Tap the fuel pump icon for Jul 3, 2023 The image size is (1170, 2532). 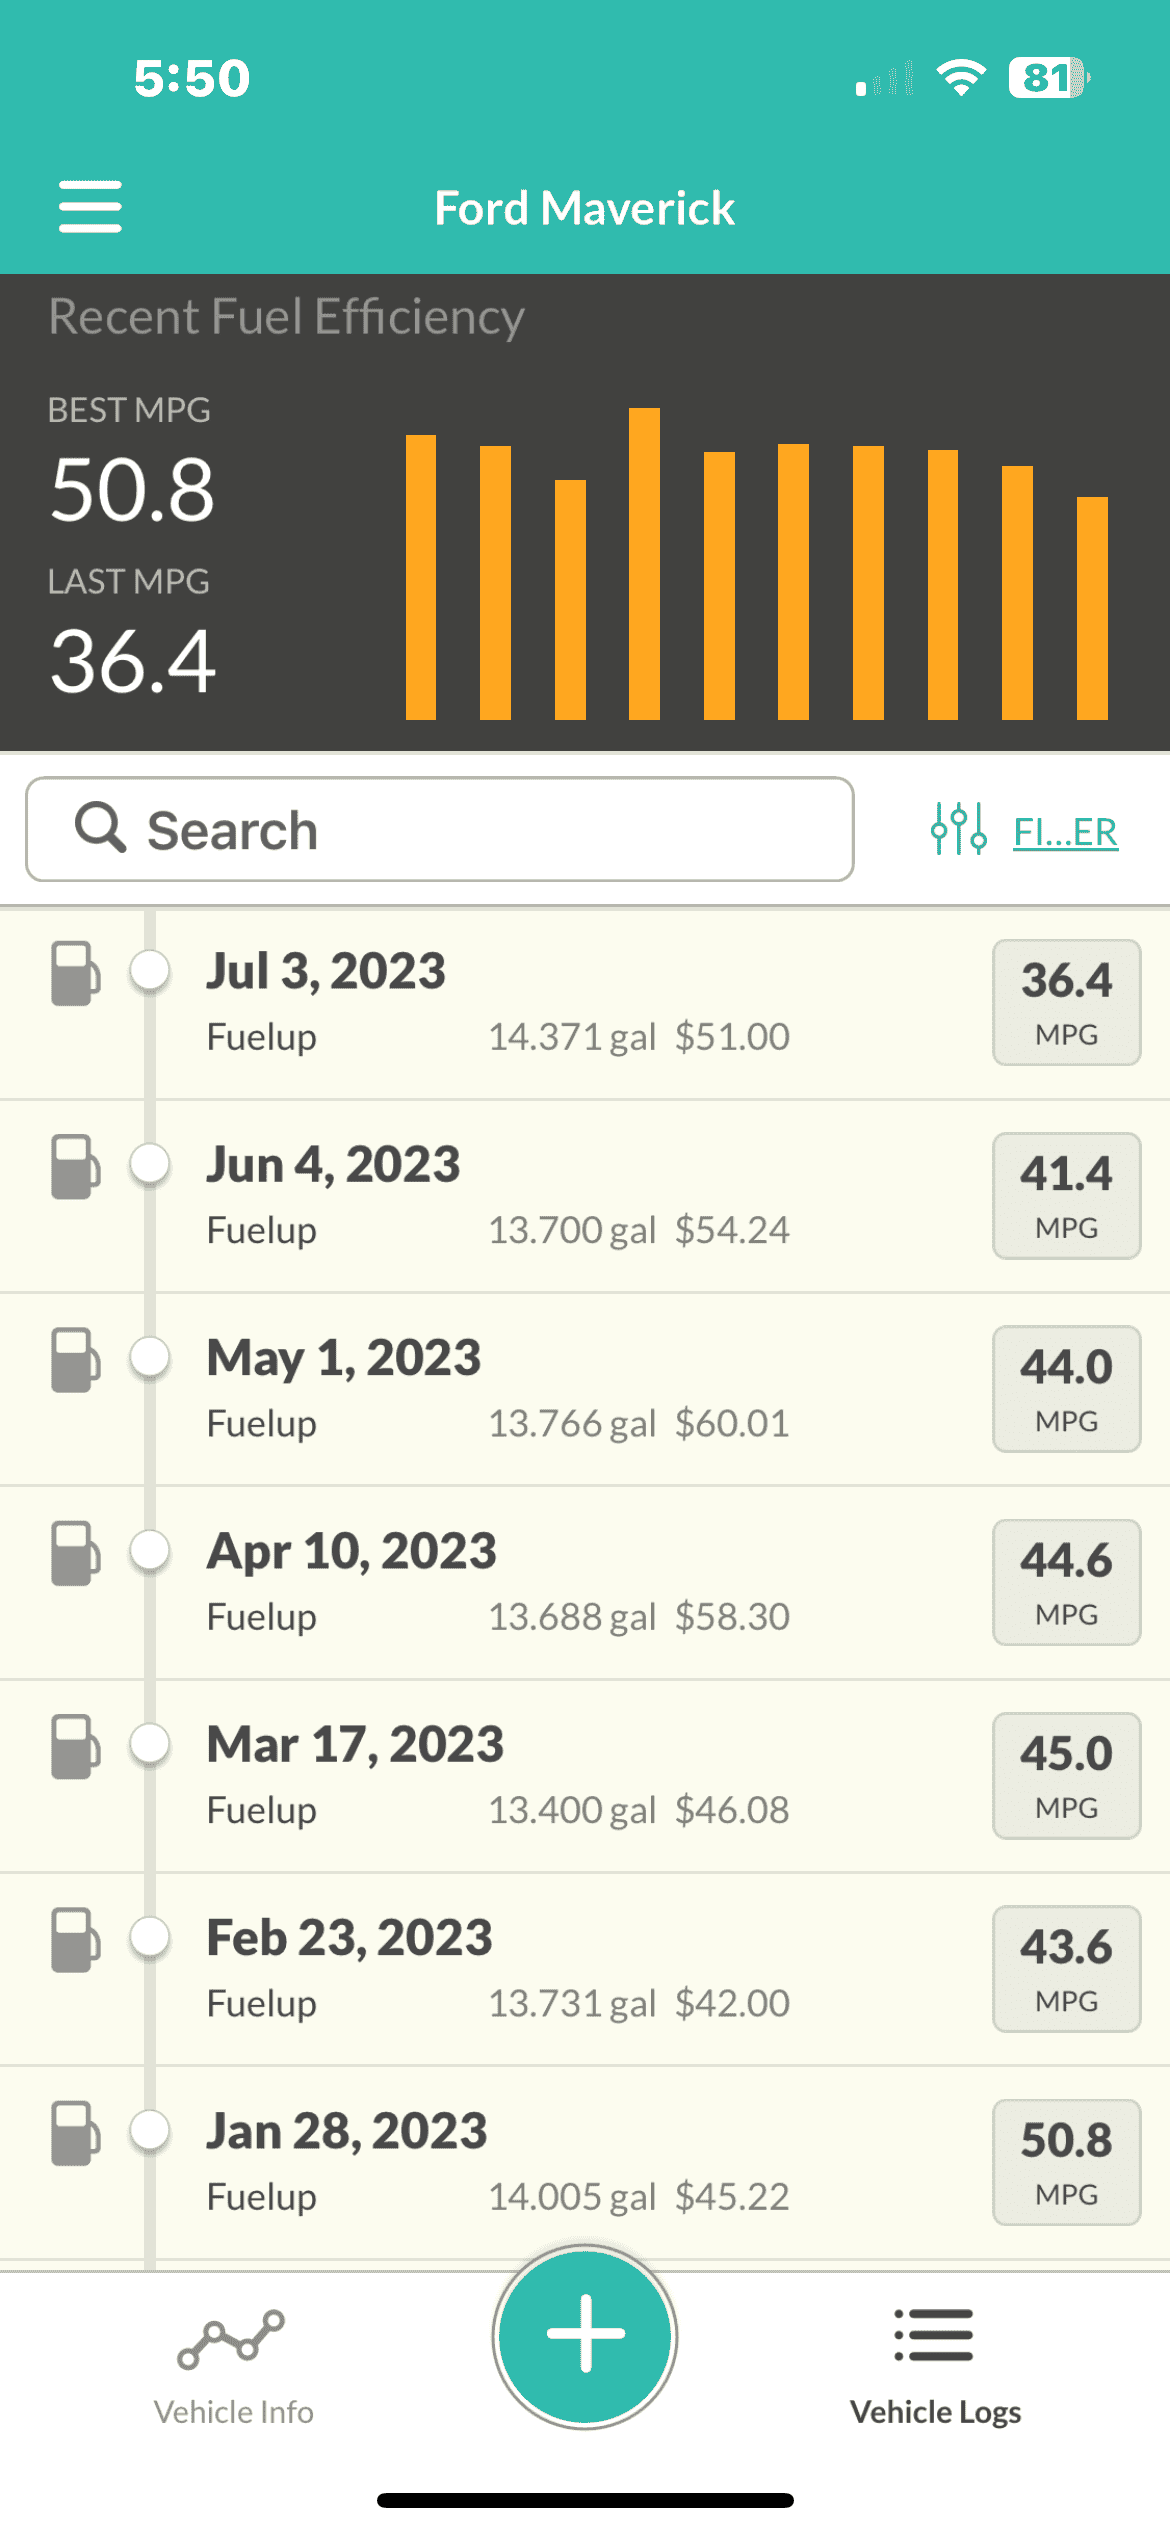(x=76, y=972)
